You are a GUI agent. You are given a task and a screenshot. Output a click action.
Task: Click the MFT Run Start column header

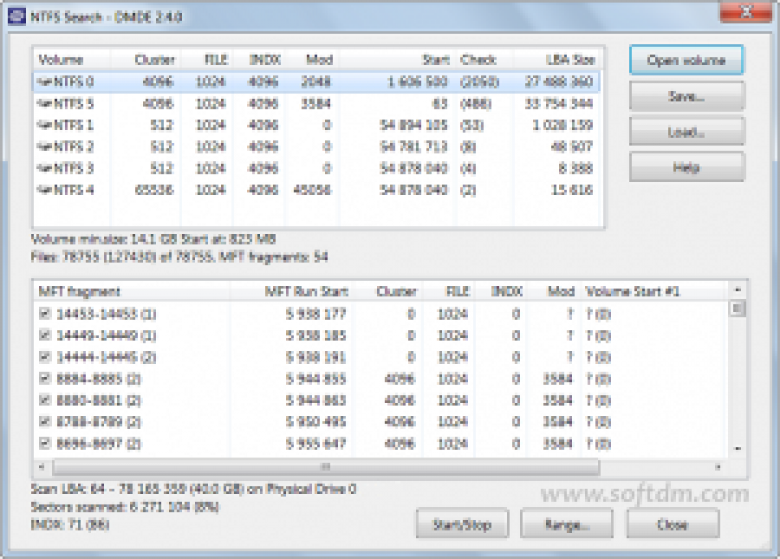(x=291, y=291)
